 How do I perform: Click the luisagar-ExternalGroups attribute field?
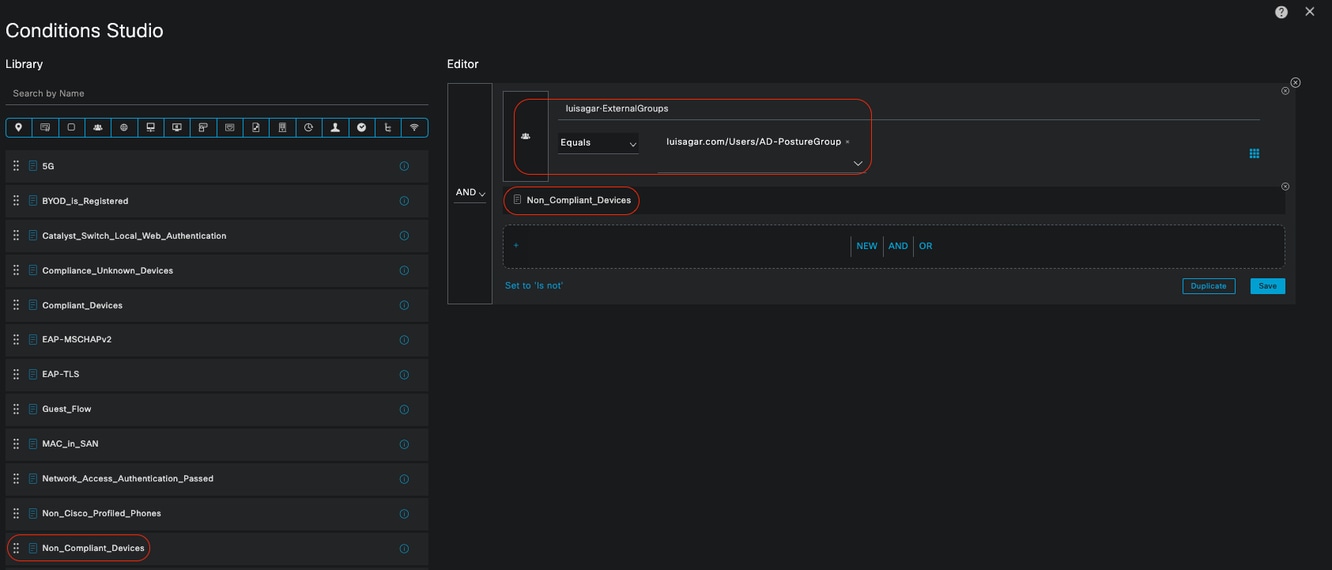pos(908,108)
